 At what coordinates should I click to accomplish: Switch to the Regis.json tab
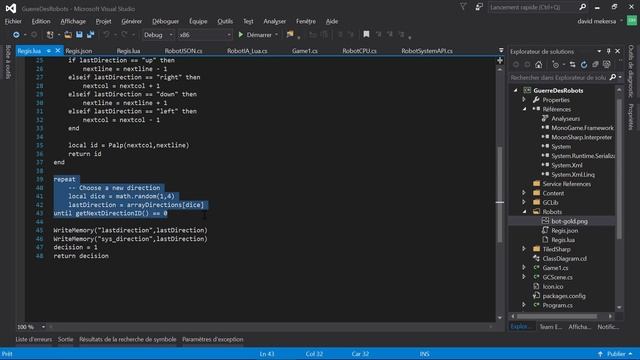(x=79, y=51)
